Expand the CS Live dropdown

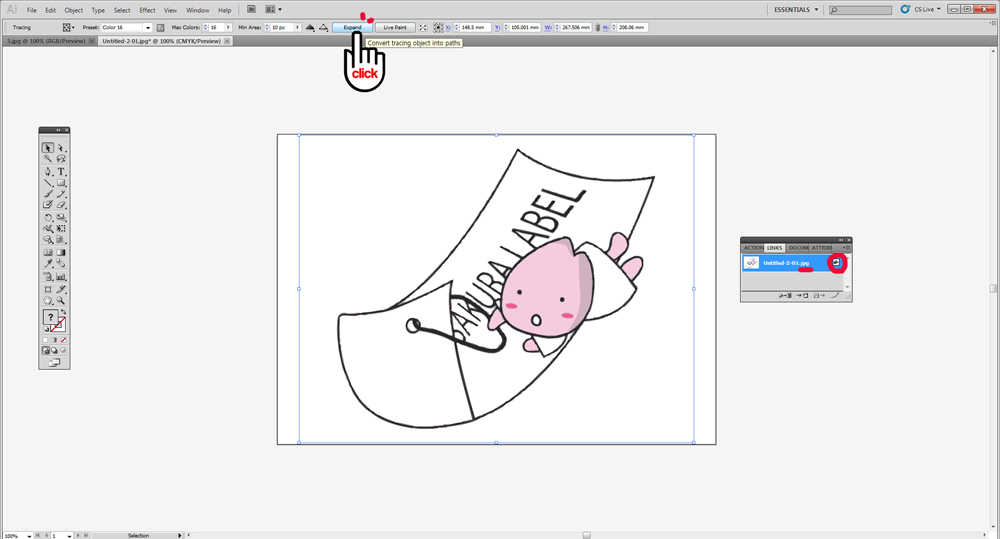tap(939, 9)
